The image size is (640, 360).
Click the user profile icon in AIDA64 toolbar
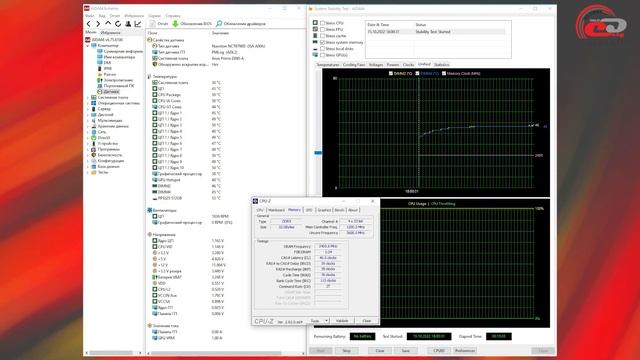[x=128, y=24]
